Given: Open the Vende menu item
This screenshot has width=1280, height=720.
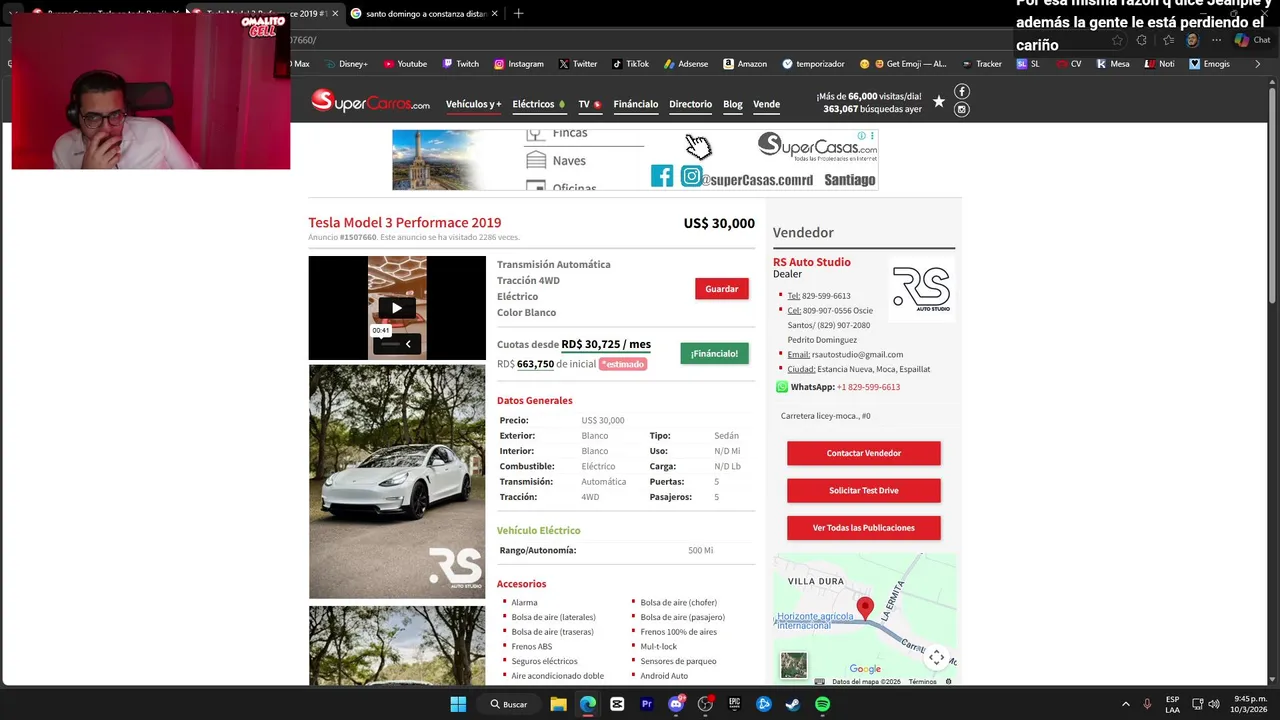Looking at the screenshot, I should [x=766, y=104].
